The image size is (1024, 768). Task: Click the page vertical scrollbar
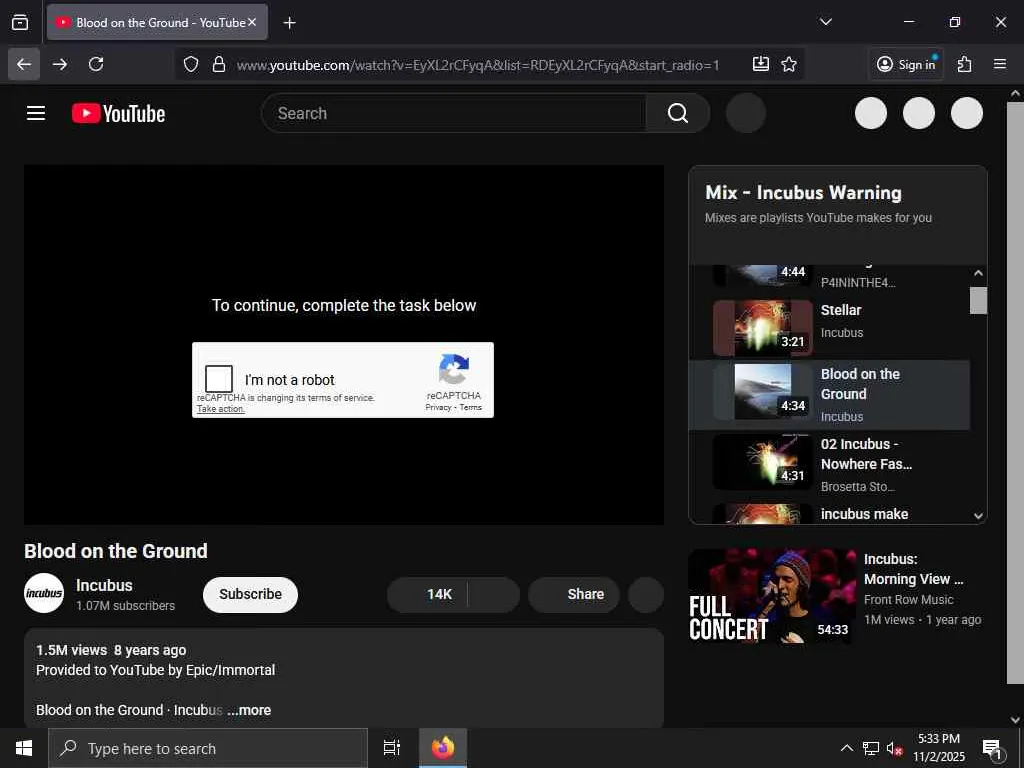click(1015, 392)
